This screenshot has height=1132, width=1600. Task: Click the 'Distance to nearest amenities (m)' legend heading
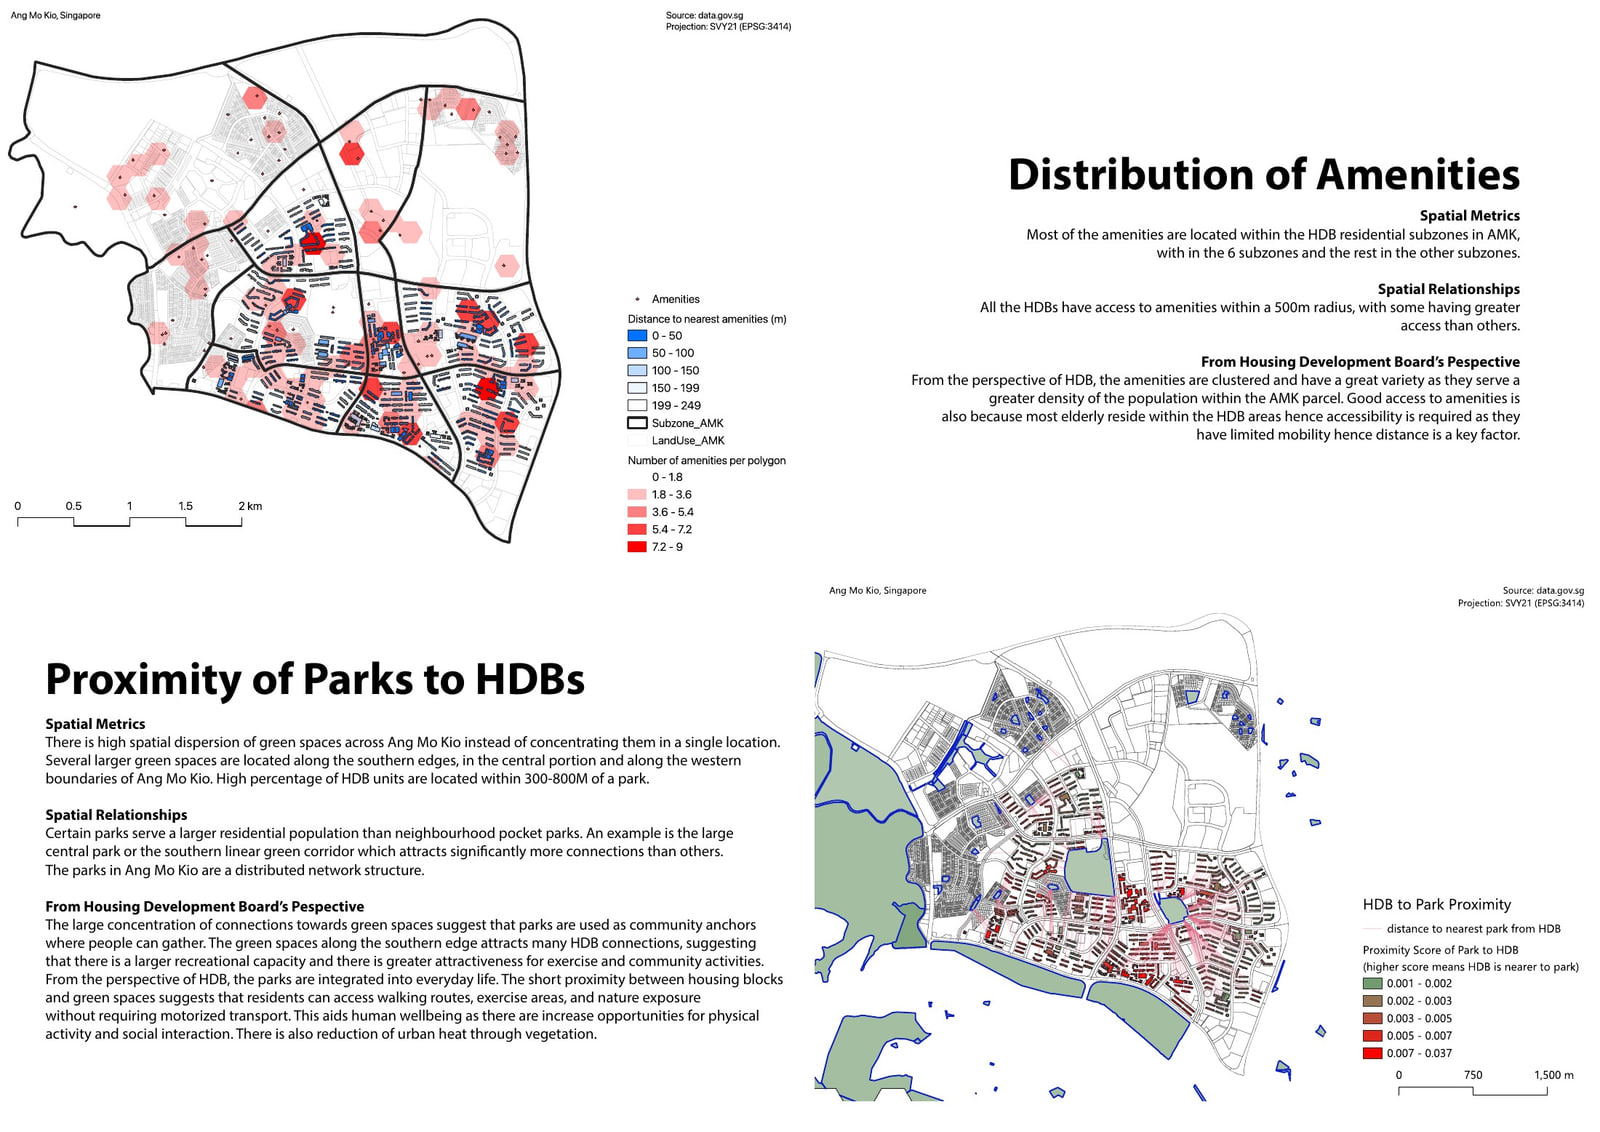(707, 319)
